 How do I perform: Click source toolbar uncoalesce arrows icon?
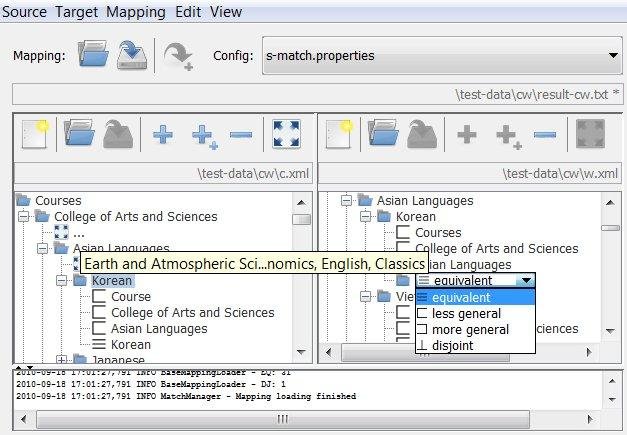[286, 134]
